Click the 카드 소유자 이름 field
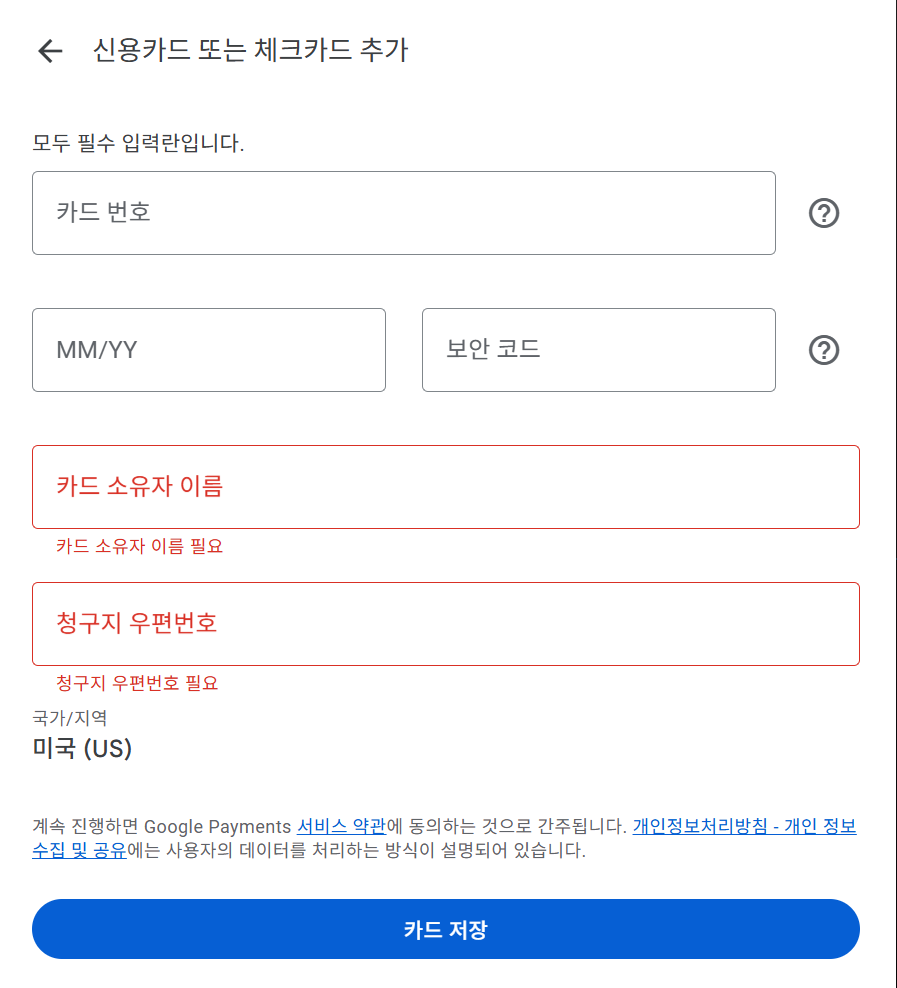The height and width of the screenshot is (988, 897). [445, 487]
